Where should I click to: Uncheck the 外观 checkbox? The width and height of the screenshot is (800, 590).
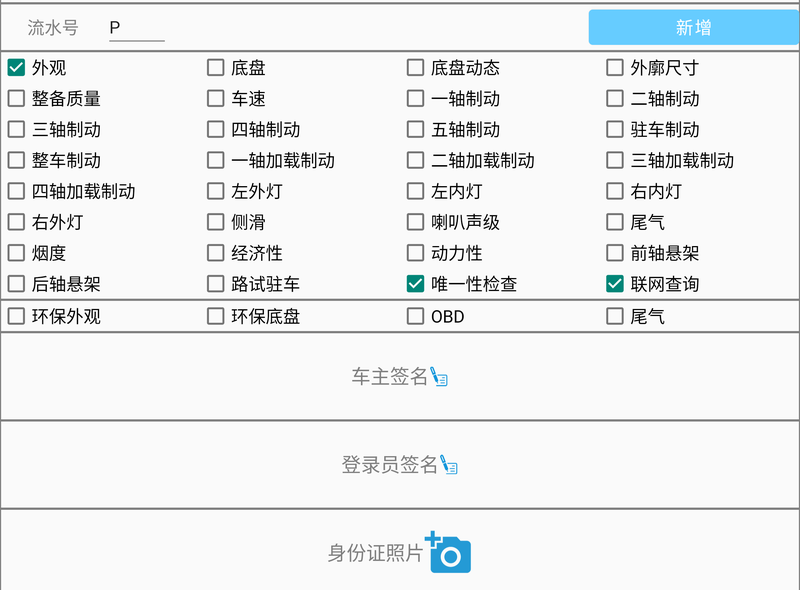pos(16,67)
